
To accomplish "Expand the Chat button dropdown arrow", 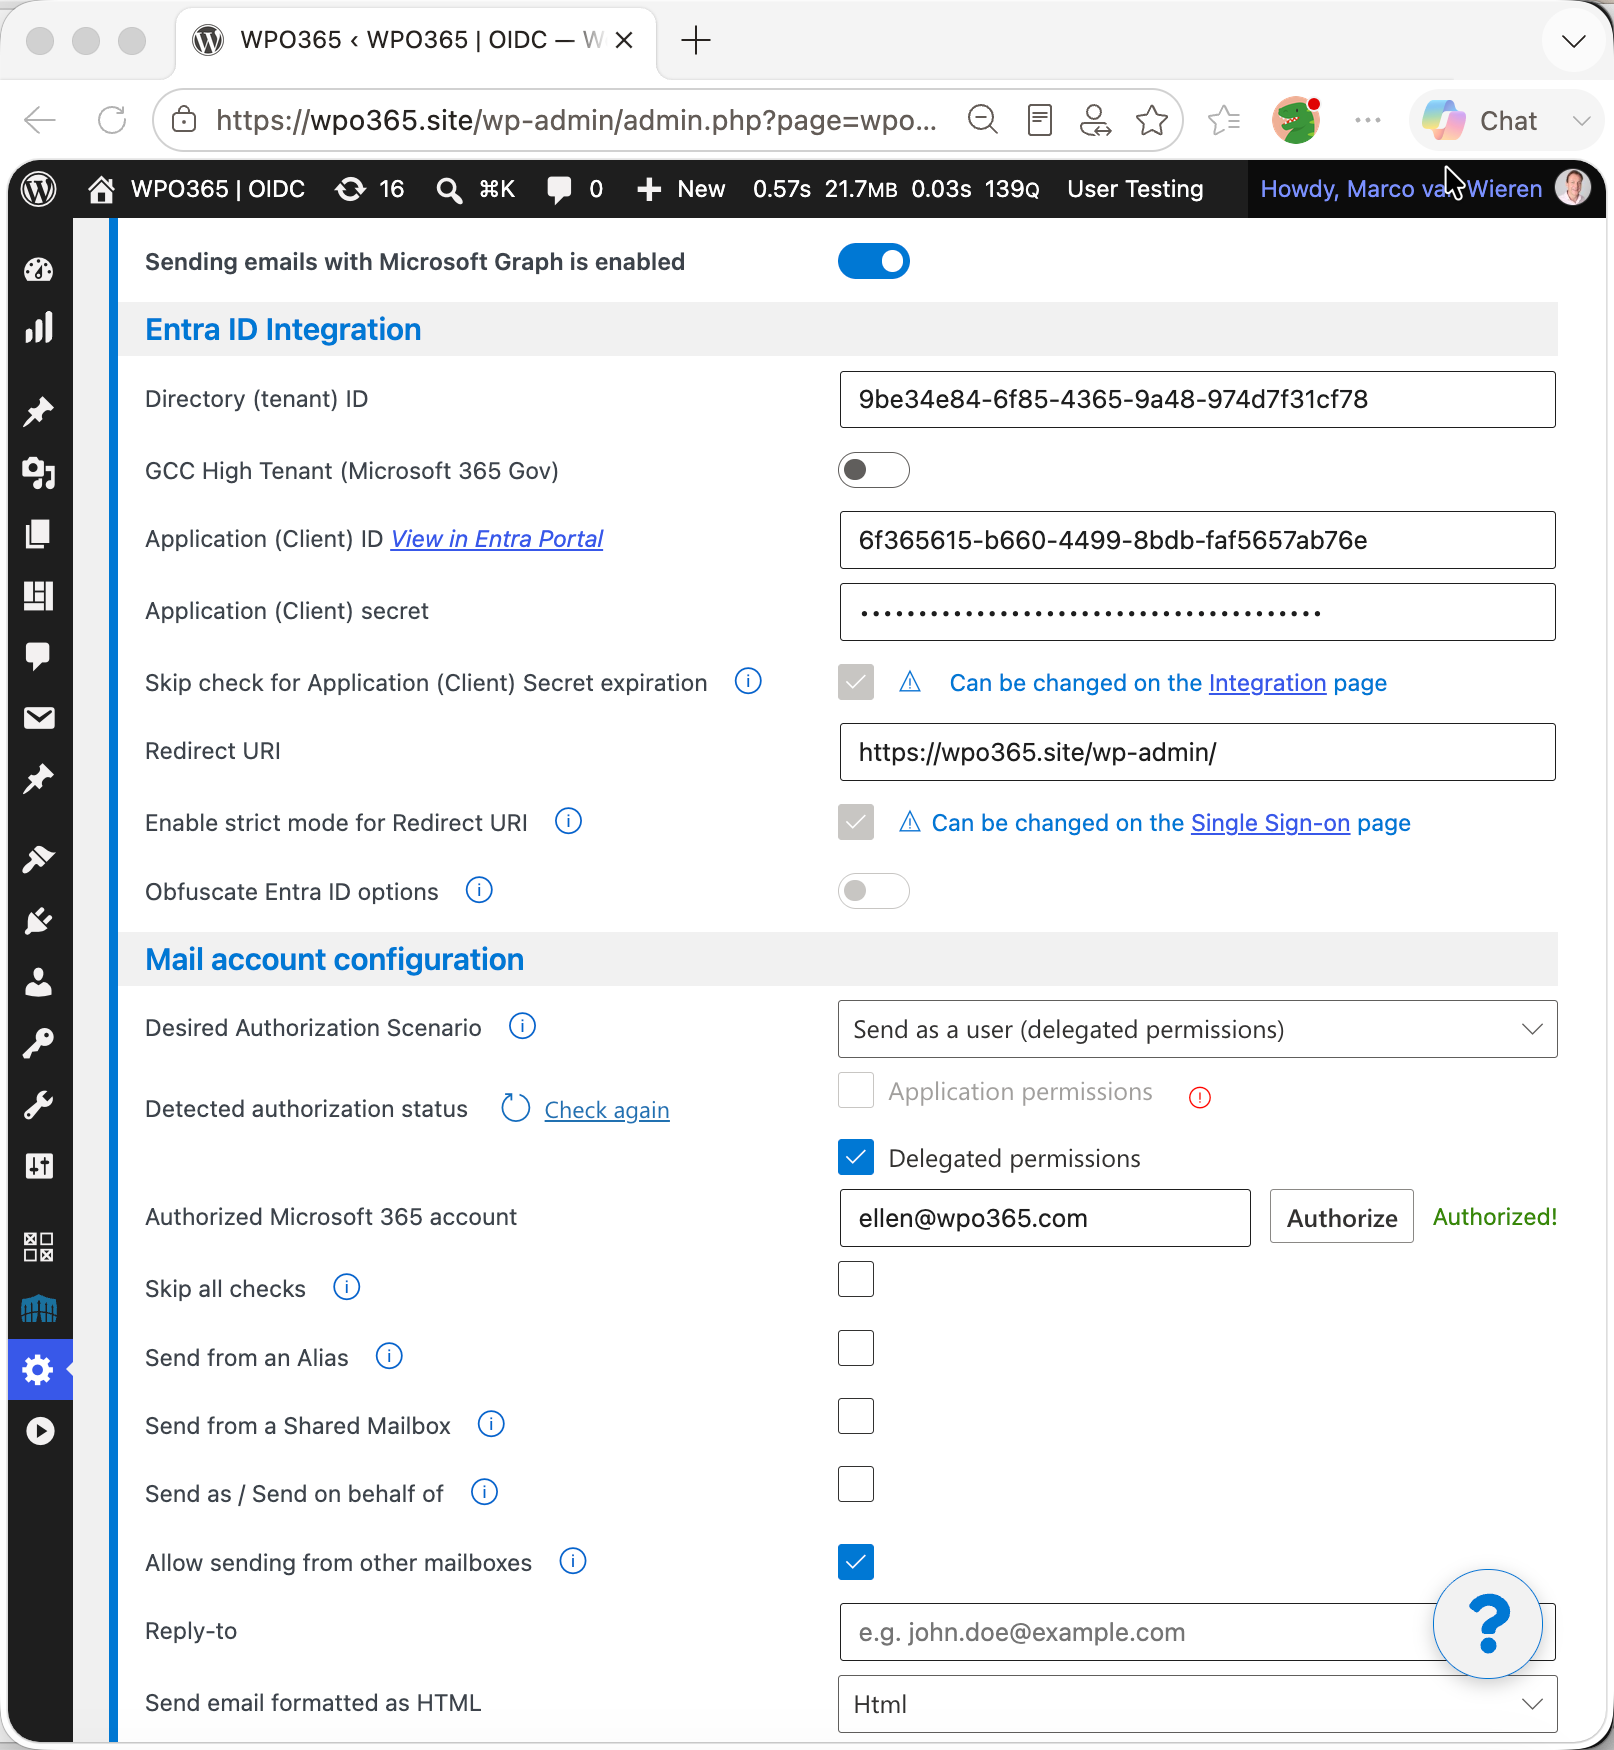I will click(x=1581, y=121).
